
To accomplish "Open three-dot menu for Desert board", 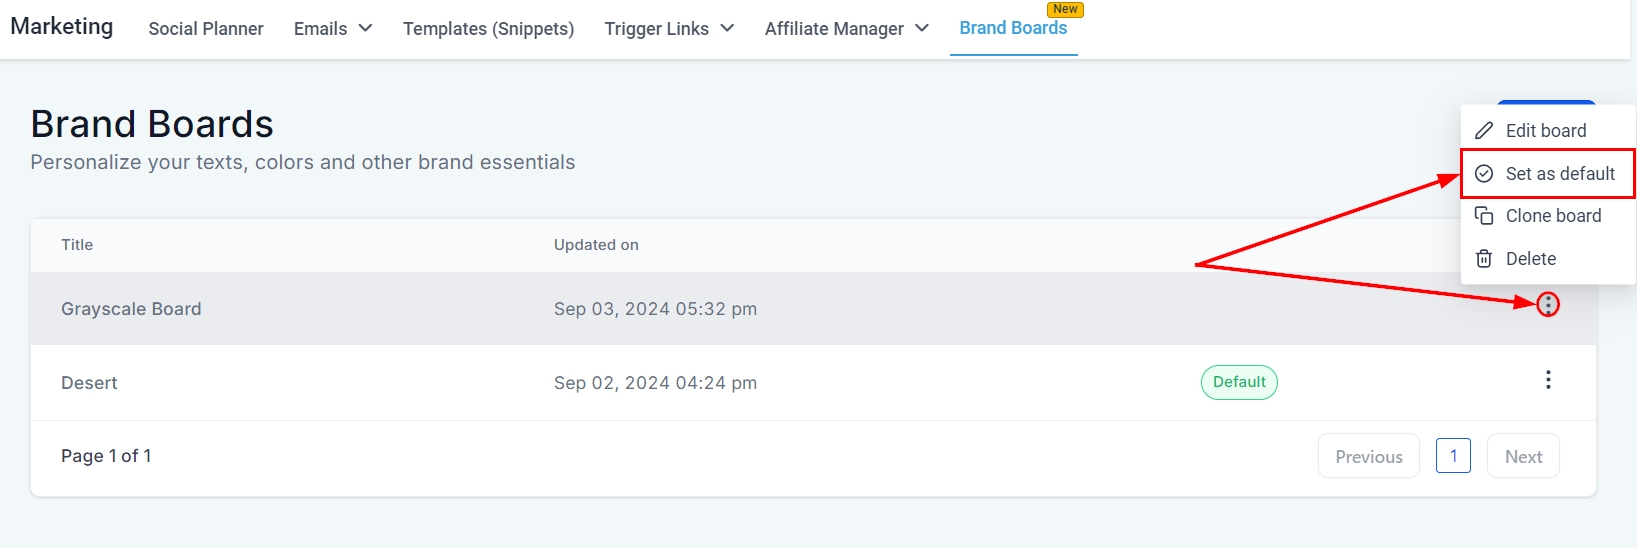I will pos(1548,380).
